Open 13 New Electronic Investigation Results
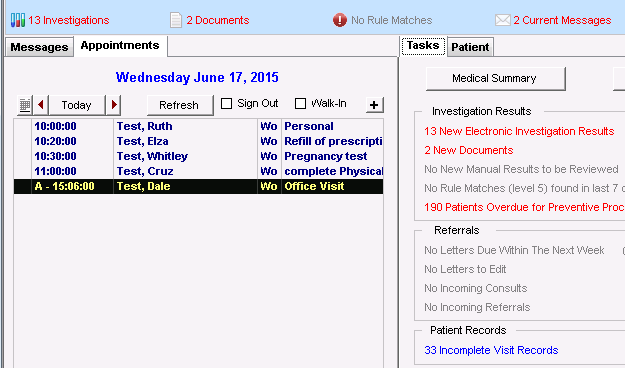 pyautogui.click(x=519, y=131)
